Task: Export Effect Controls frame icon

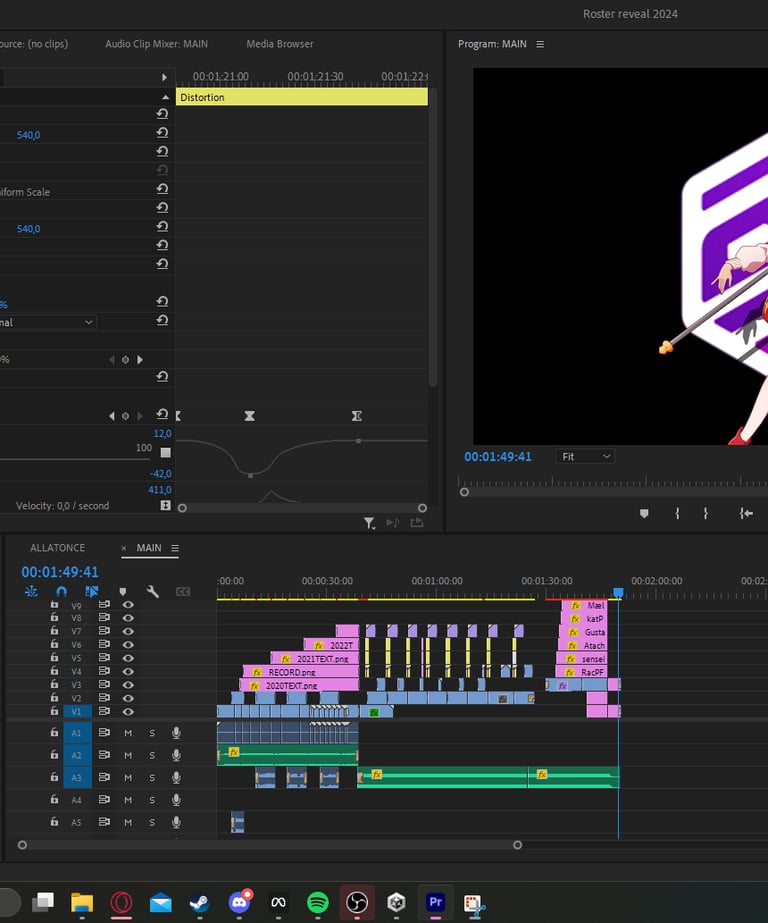Action: (417, 523)
